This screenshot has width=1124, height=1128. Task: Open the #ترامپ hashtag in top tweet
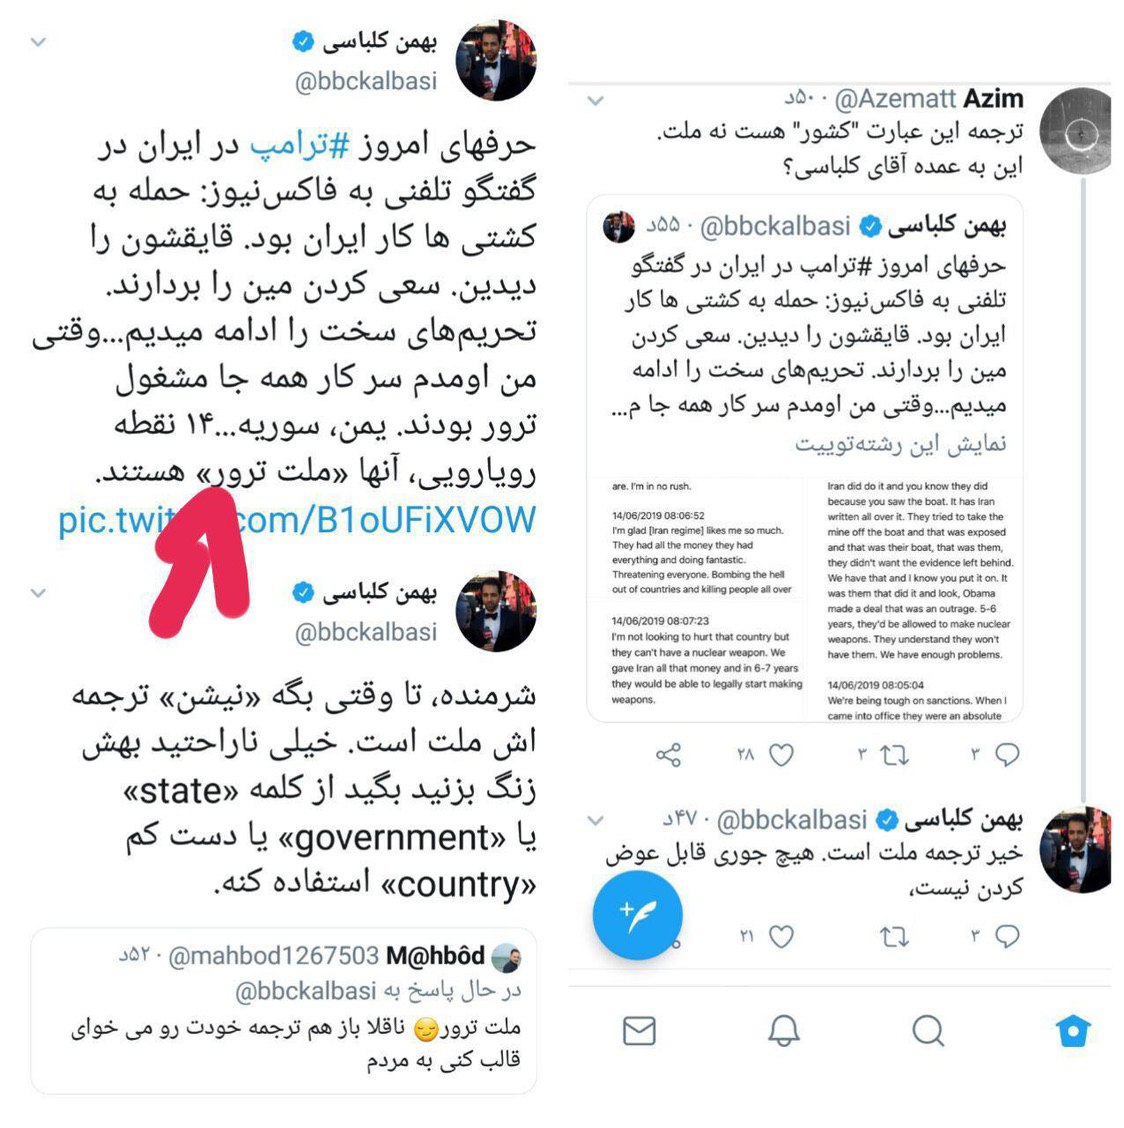click(x=299, y=146)
